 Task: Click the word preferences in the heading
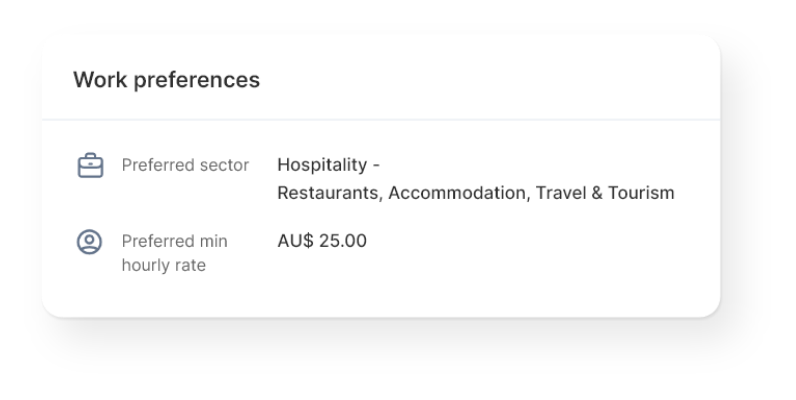pos(196,81)
